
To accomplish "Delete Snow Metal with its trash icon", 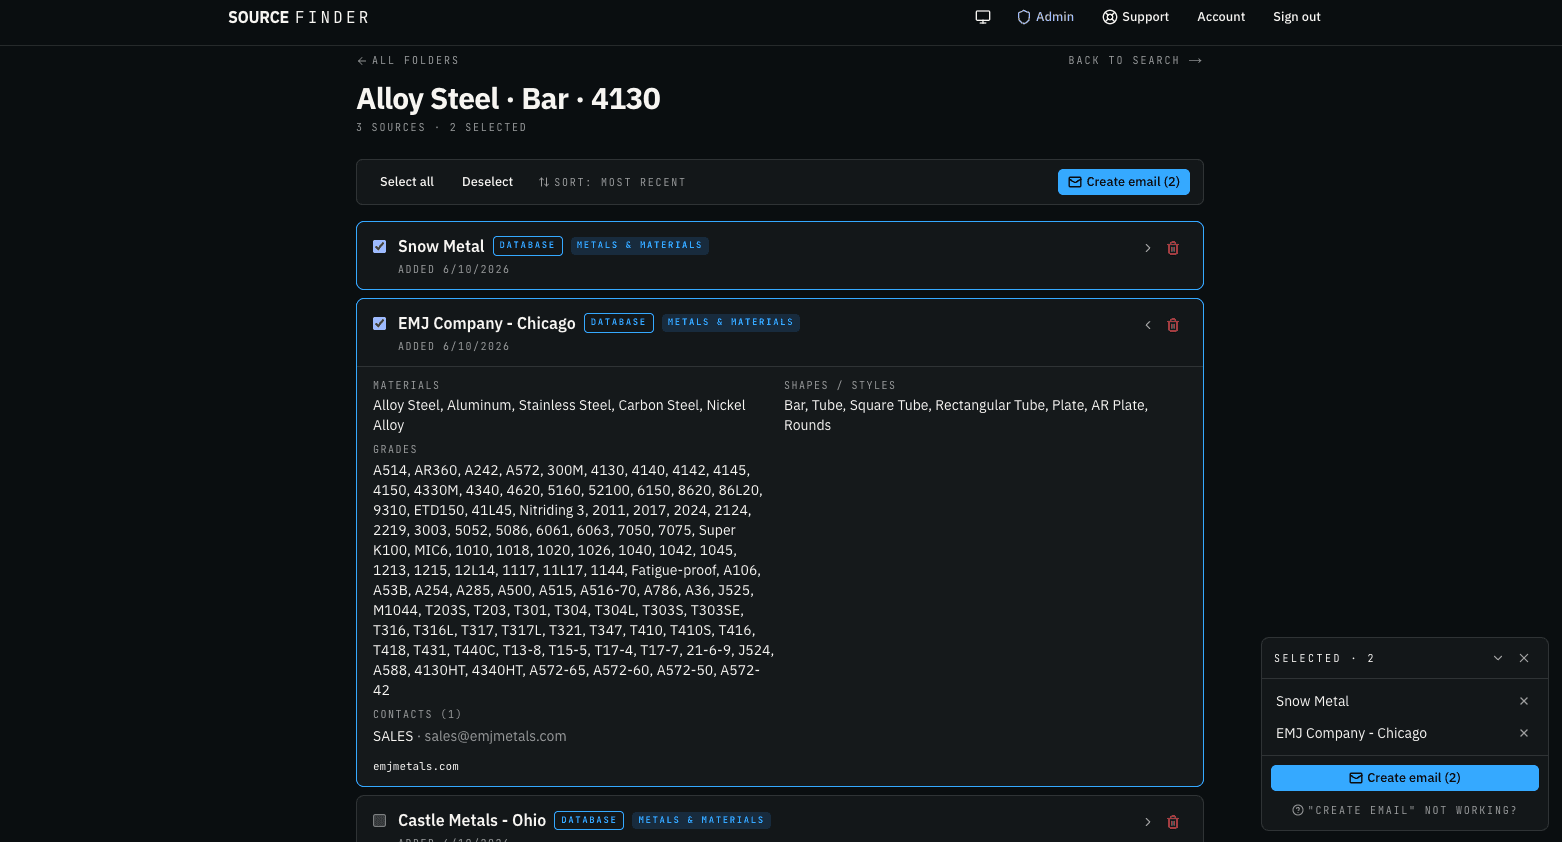I will (1173, 248).
